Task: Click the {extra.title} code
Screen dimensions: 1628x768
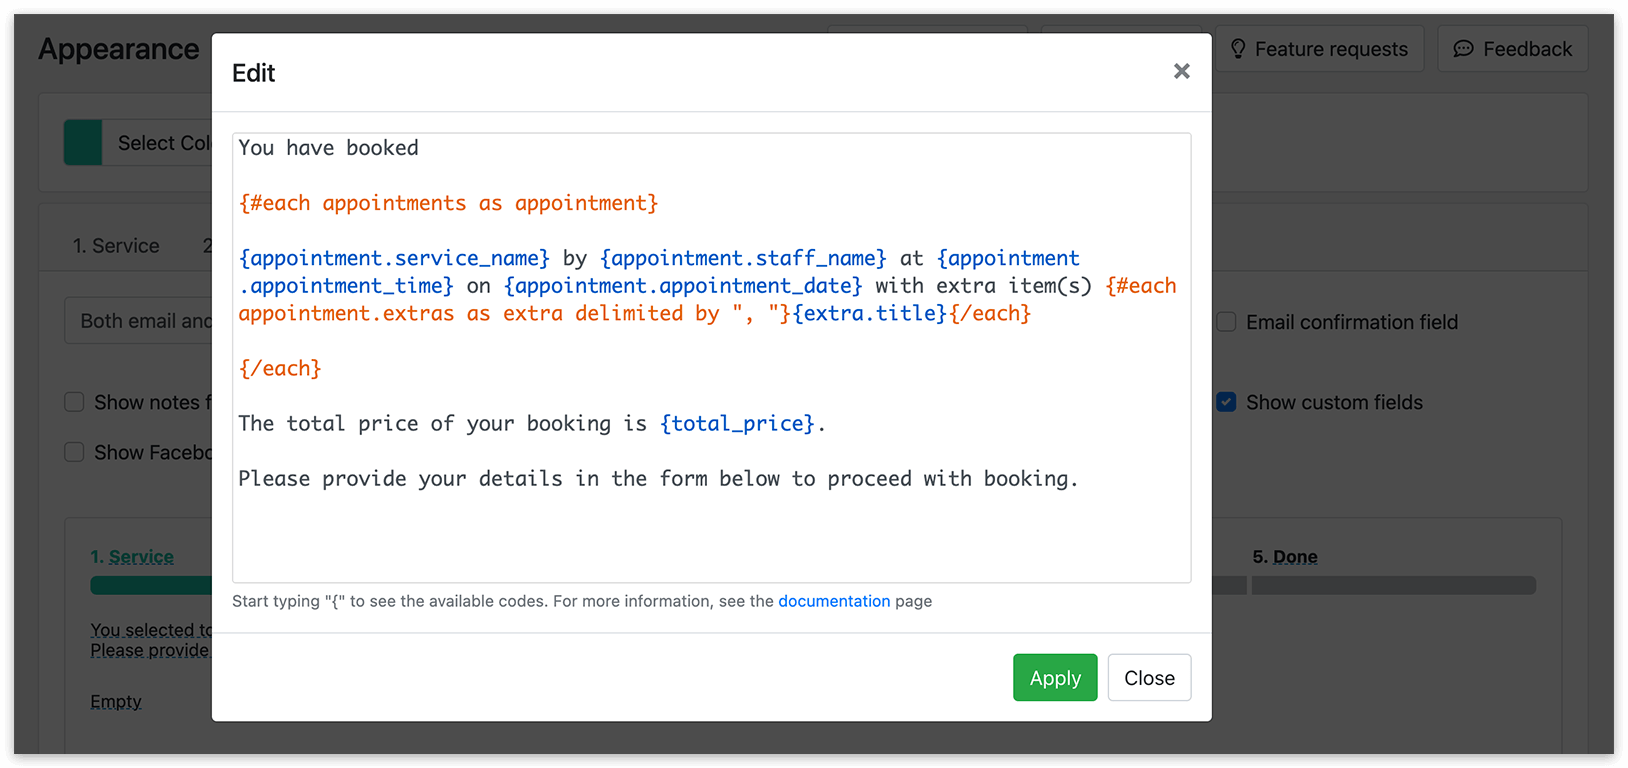Action: coord(870,313)
